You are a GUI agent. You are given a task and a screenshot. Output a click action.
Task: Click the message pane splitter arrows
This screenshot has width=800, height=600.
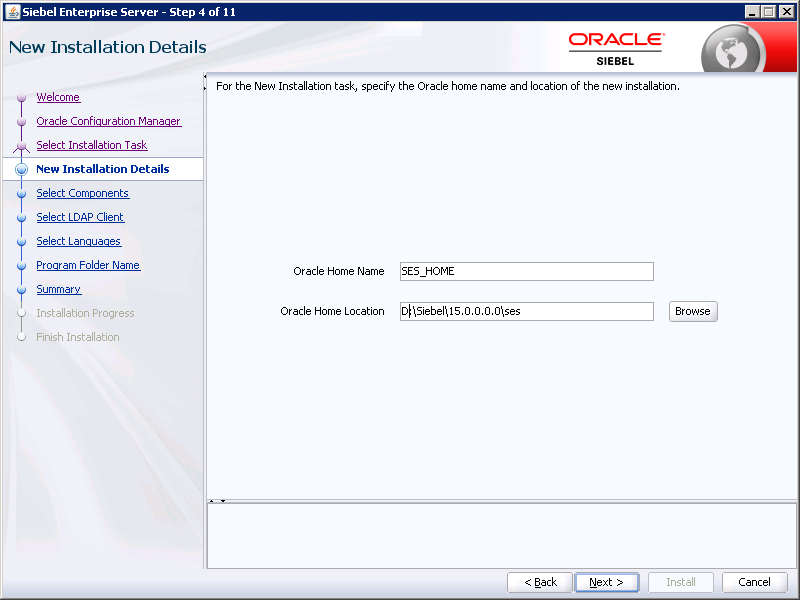217,501
